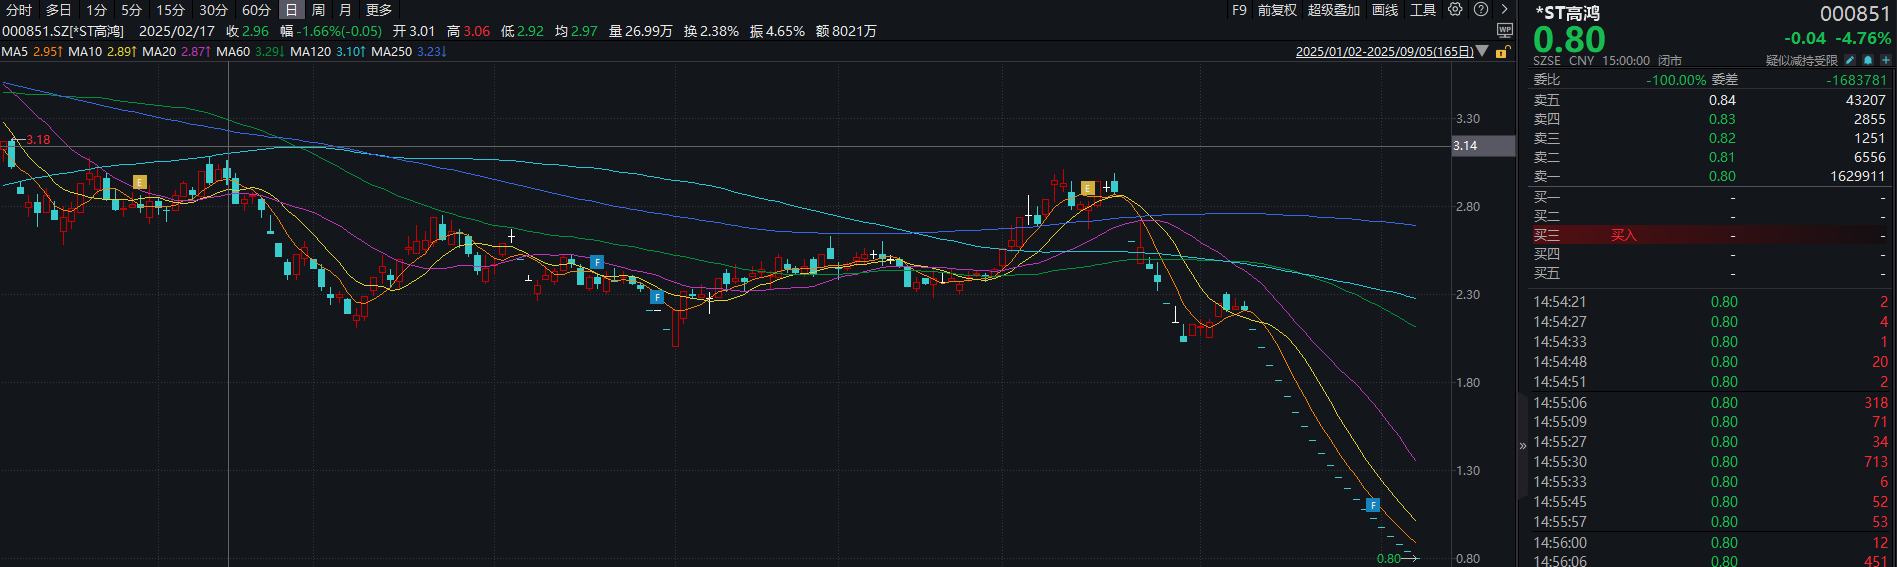Click the plus icon to add stock
Screen dimensions: 1897x567
(x=1885, y=60)
